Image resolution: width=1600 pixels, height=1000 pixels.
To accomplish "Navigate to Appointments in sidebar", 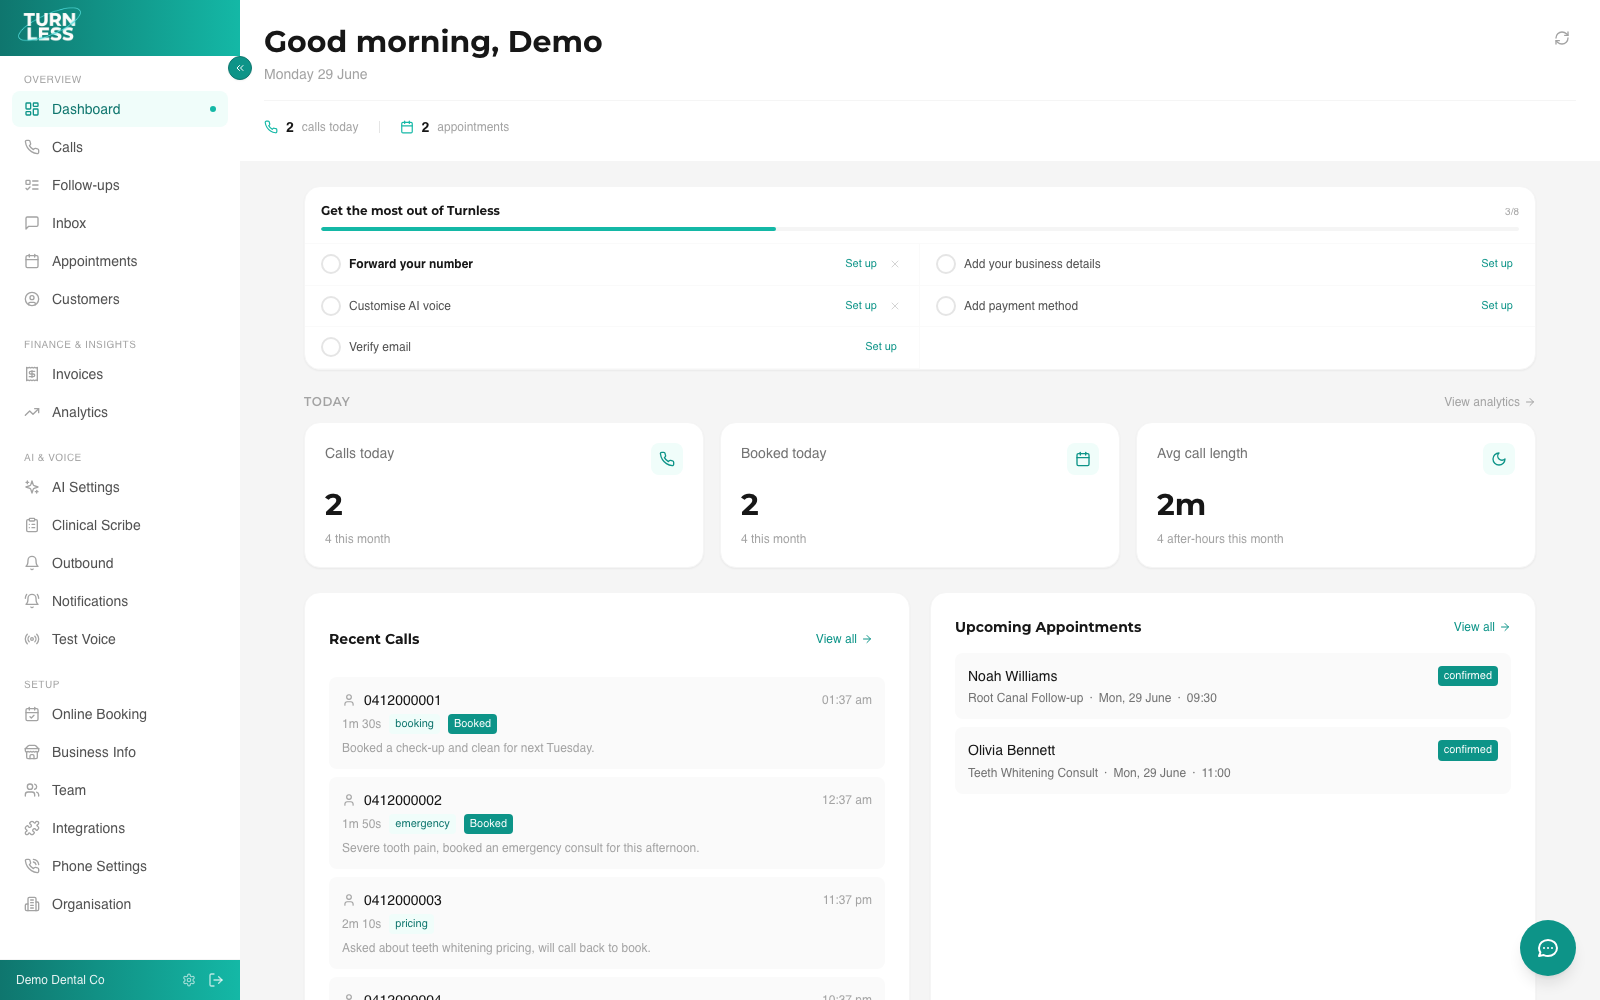I will [120, 261].
